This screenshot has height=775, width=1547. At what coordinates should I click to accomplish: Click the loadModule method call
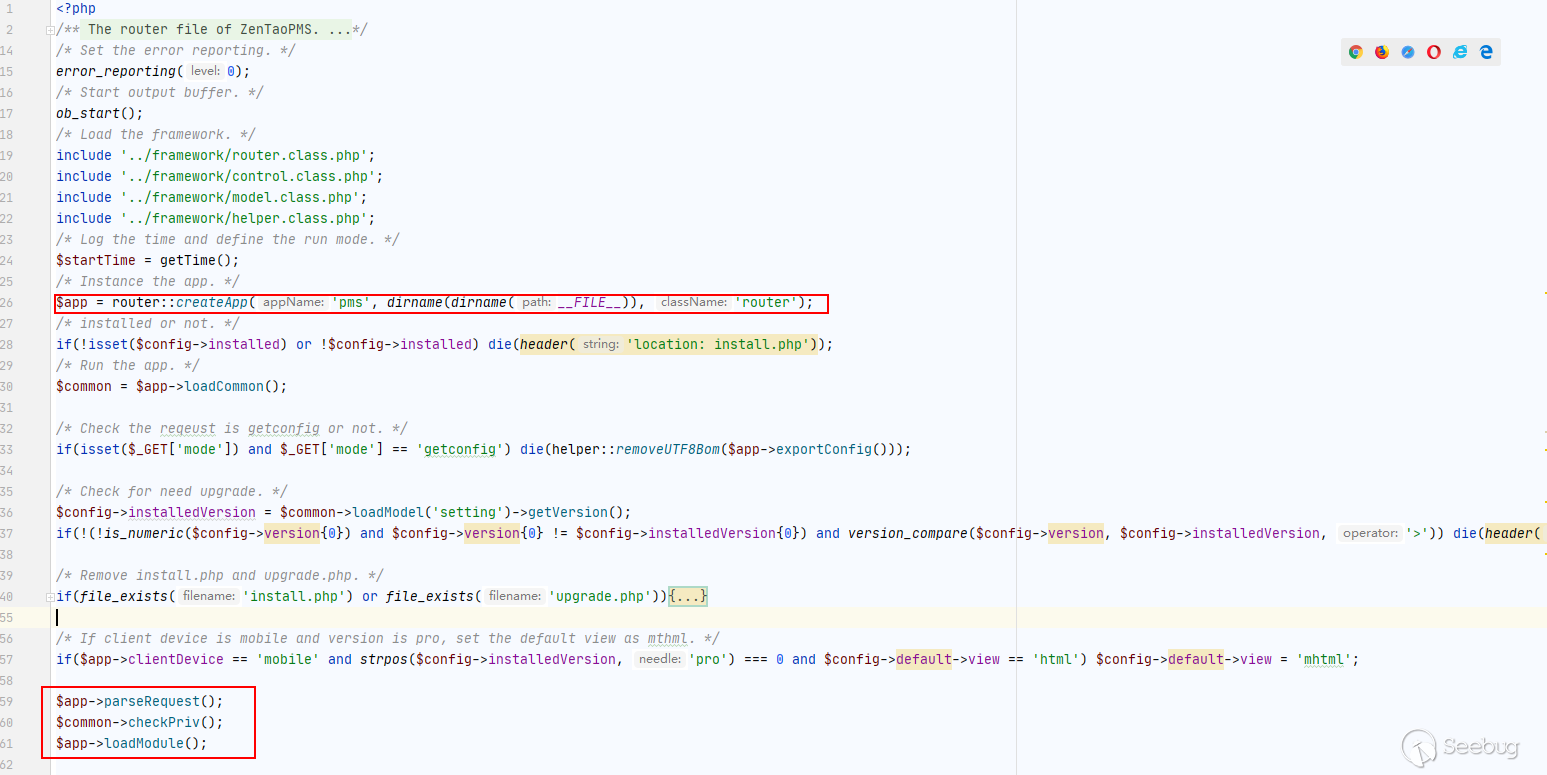pyautogui.click(x=144, y=743)
